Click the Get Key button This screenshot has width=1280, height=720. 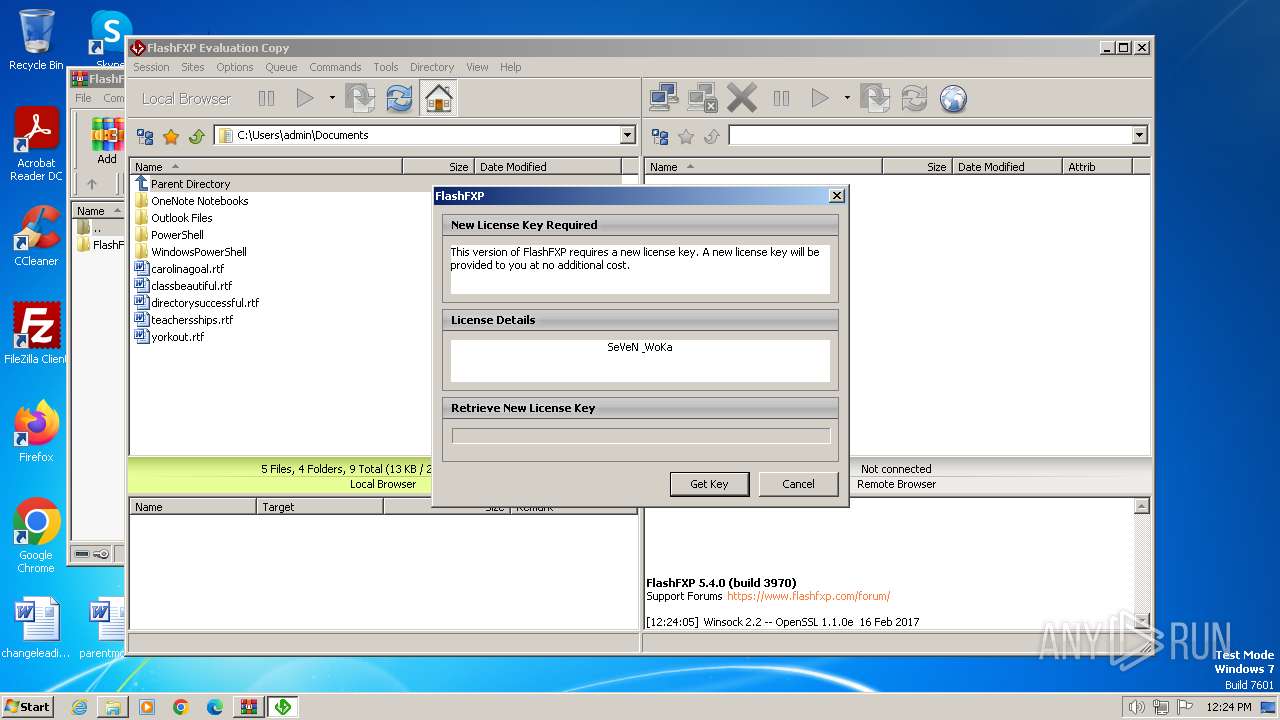(x=709, y=484)
